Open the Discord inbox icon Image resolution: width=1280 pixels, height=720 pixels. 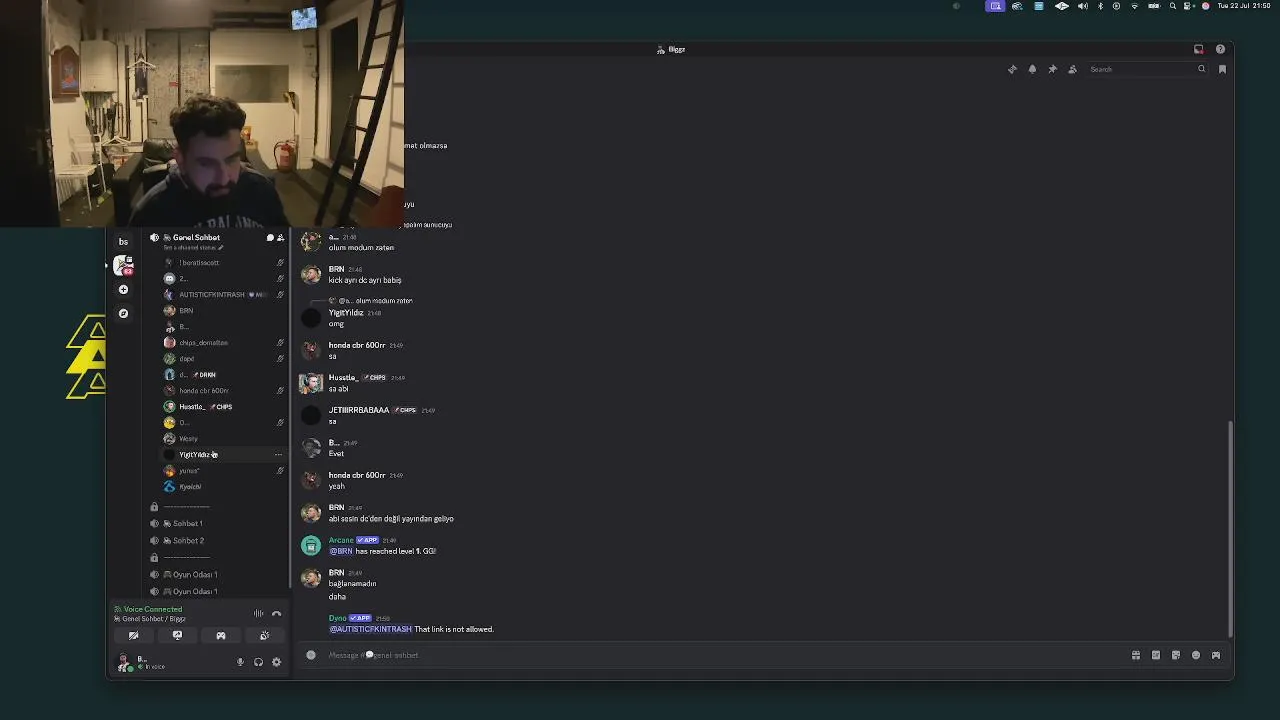coord(1198,49)
